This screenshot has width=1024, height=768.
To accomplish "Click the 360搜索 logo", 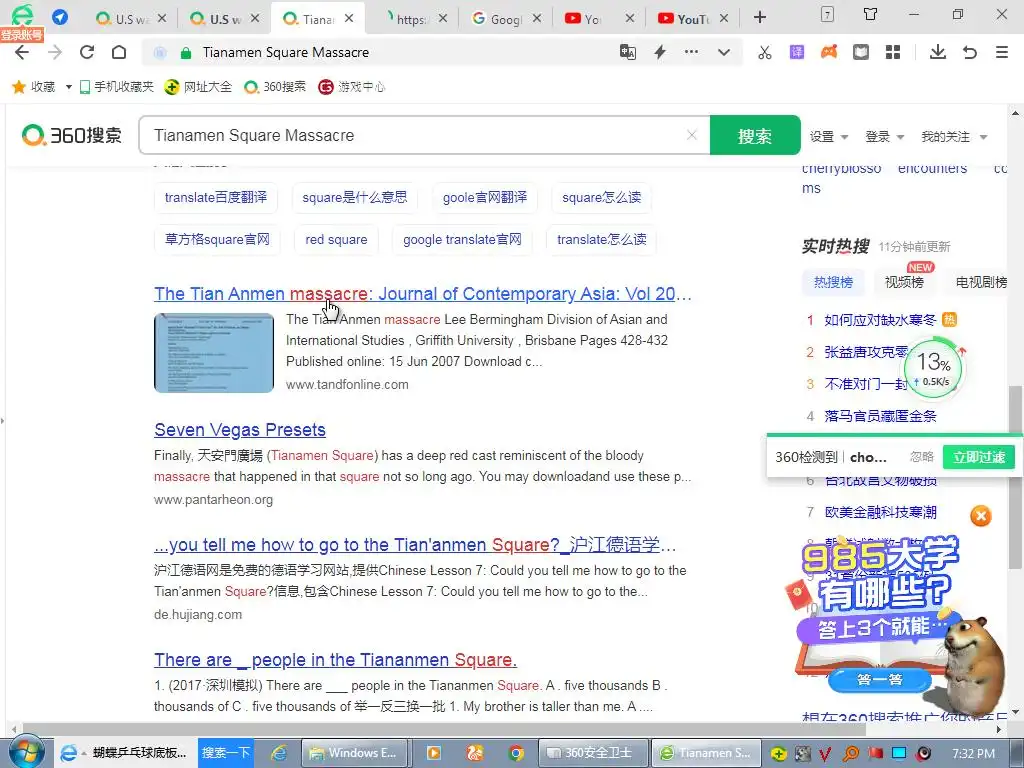I will 72,135.
